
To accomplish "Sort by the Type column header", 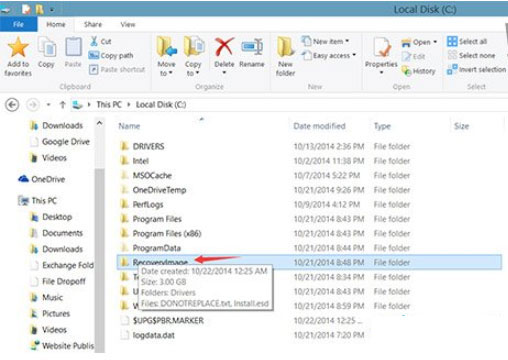I will point(382,126).
